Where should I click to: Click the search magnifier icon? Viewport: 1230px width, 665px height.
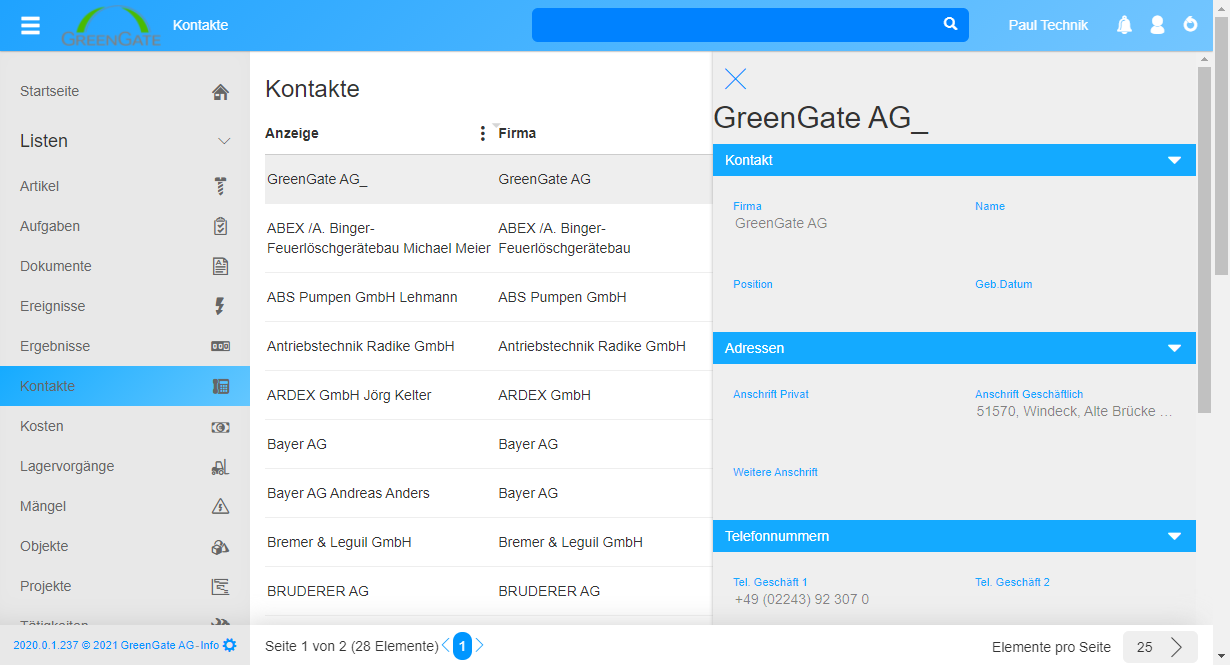[x=950, y=24]
